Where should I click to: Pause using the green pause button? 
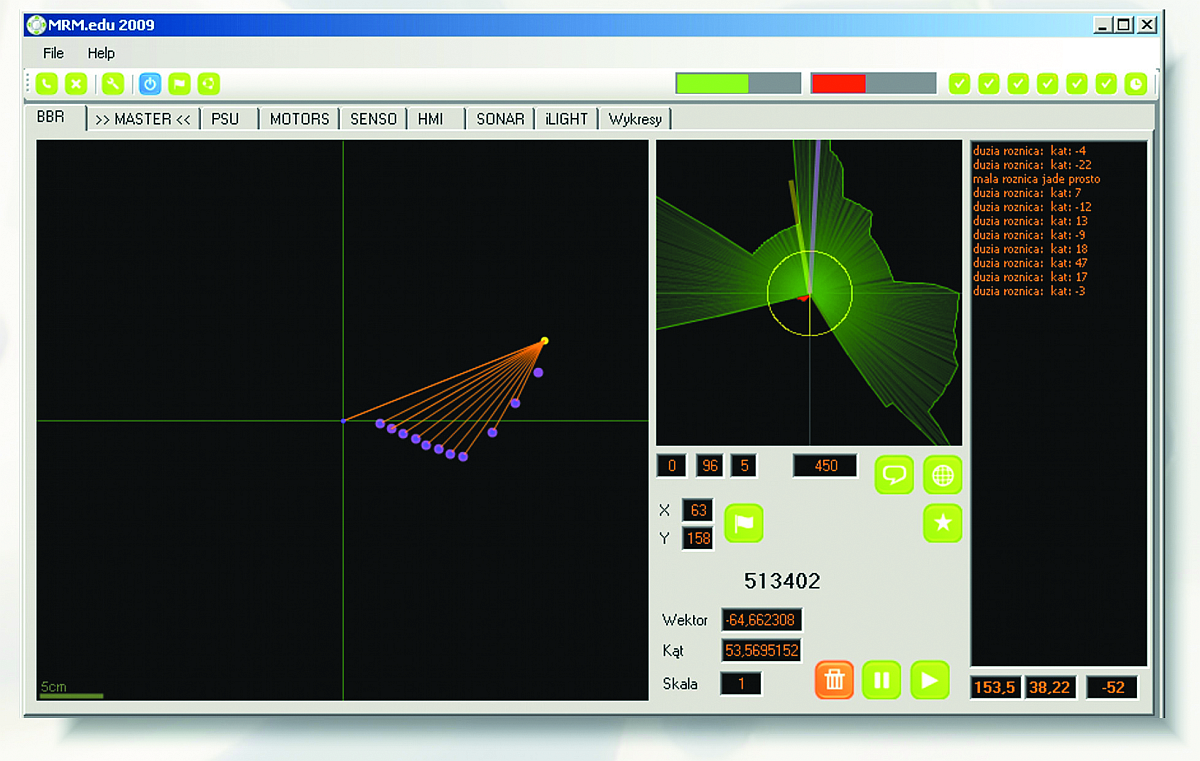pyautogui.click(x=882, y=681)
